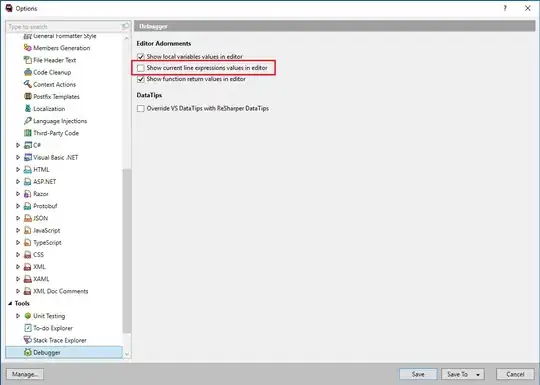Expand the XAML tree node
The width and height of the screenshot is (540, 385).
pyautogui.click(x=18, y=279)
